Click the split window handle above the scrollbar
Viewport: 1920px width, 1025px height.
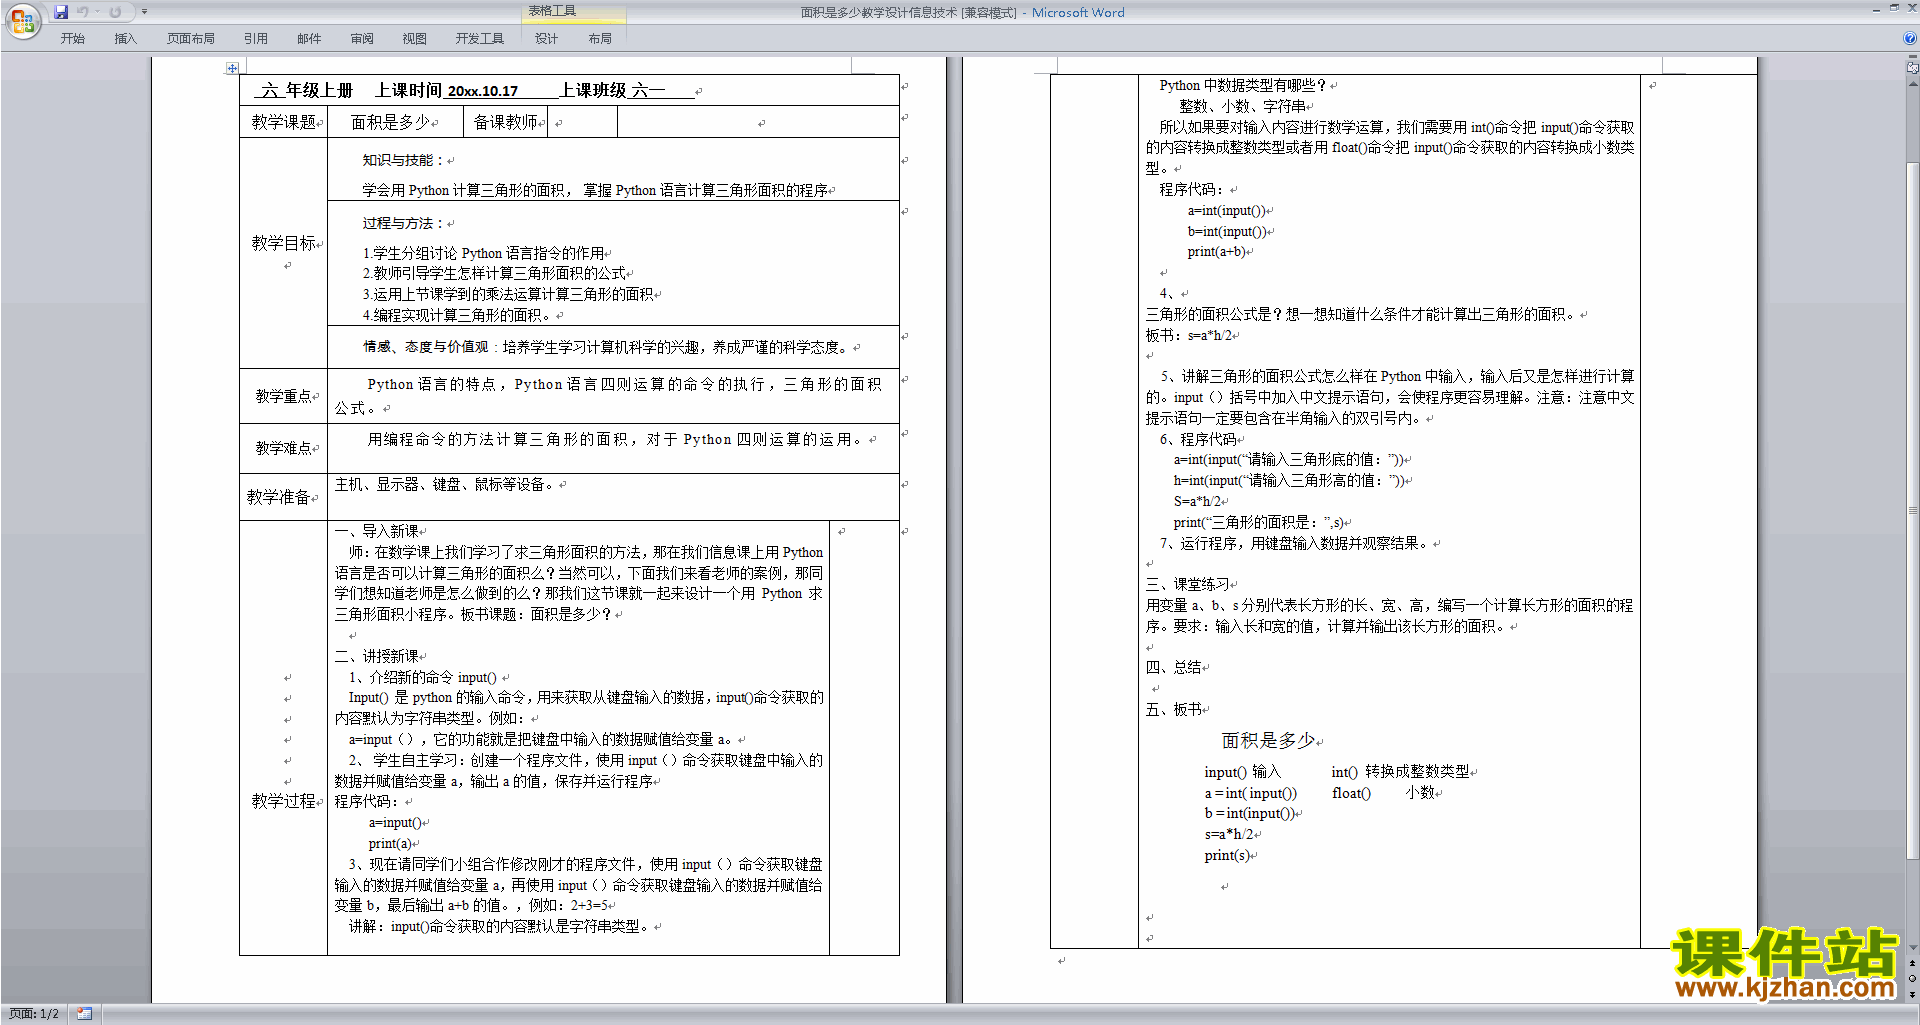(x=1913, y=58)
